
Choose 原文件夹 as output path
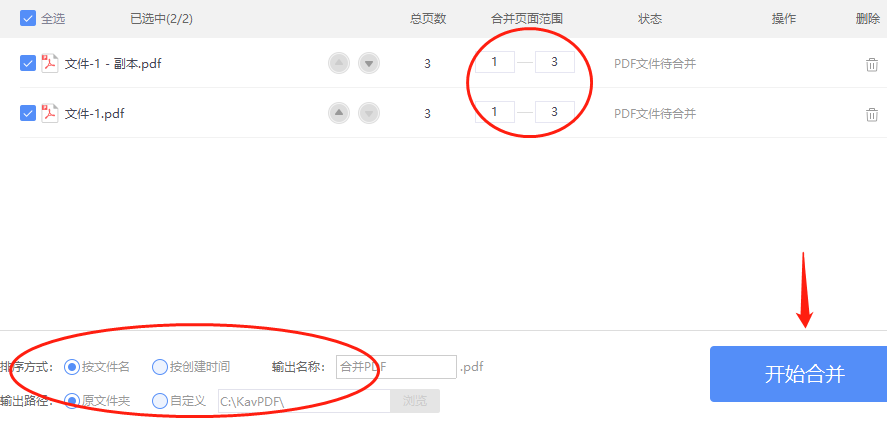72,401
